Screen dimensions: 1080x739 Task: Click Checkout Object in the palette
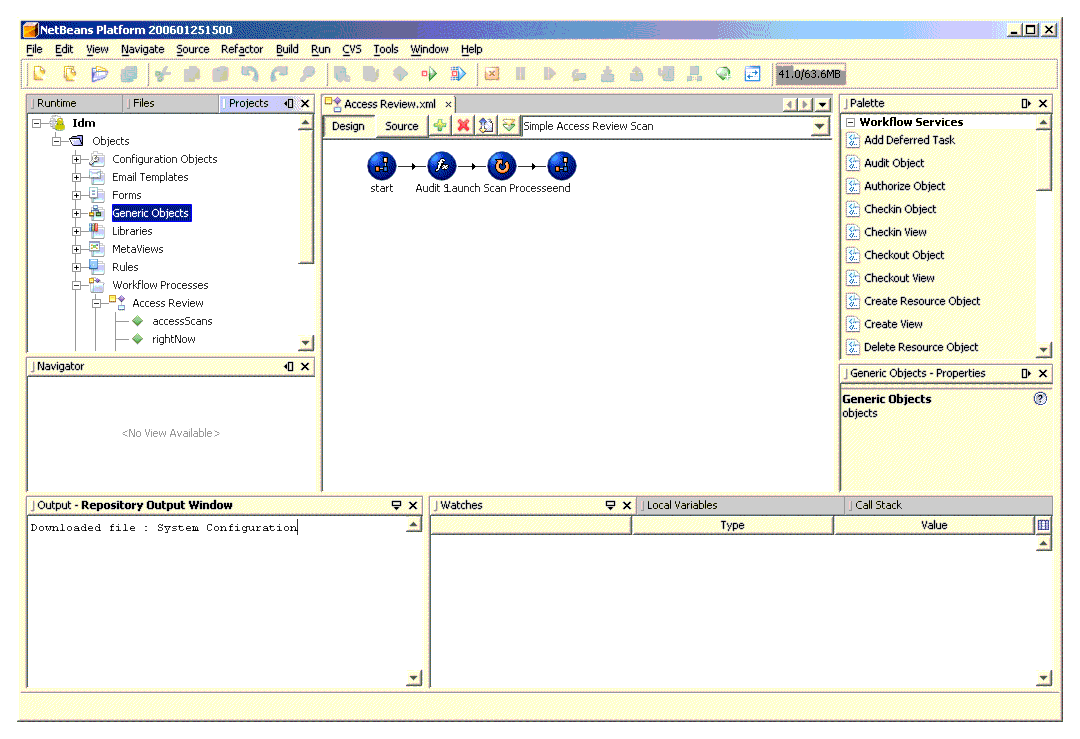(x=904, y=255)
